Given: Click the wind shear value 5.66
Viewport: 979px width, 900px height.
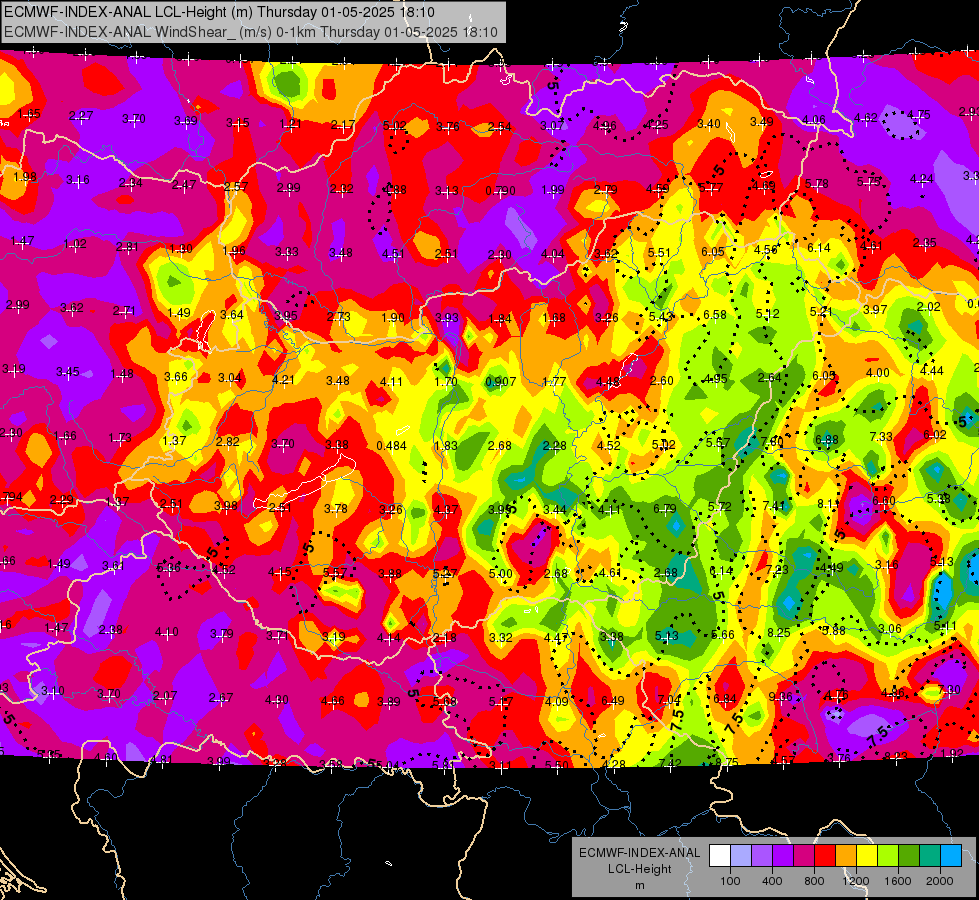Looking at the screenshot, I should tap(723, 635).
